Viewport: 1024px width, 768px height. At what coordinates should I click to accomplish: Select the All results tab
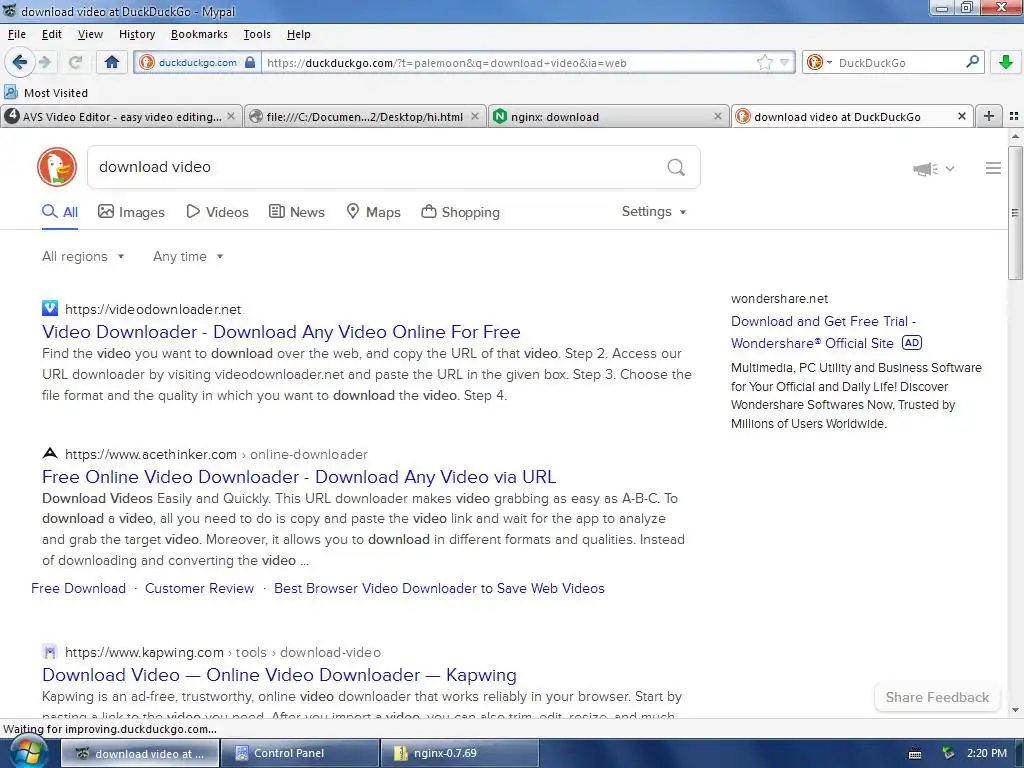click(x=60, y=212)
